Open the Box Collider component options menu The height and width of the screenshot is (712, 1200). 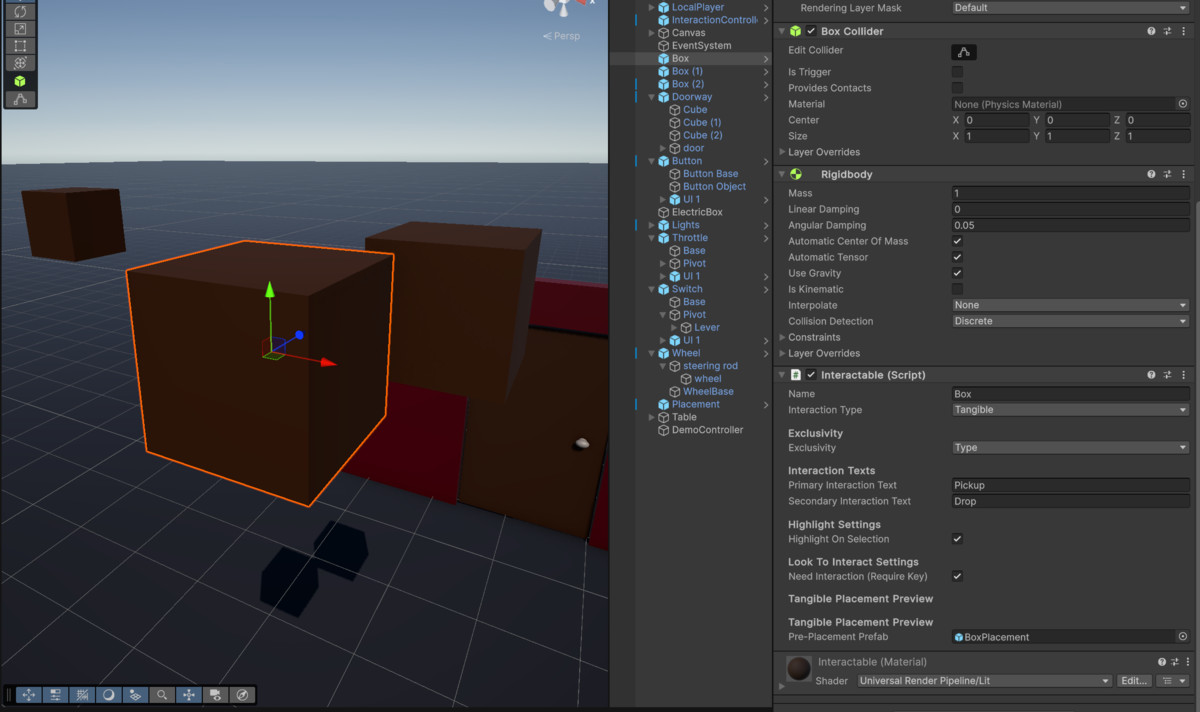tap(1184, 31)
